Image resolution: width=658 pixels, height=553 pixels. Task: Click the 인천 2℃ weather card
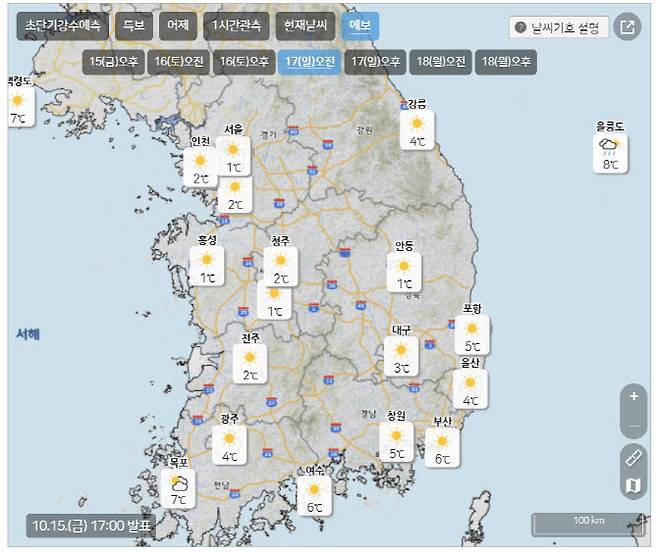tap(200, 167)
